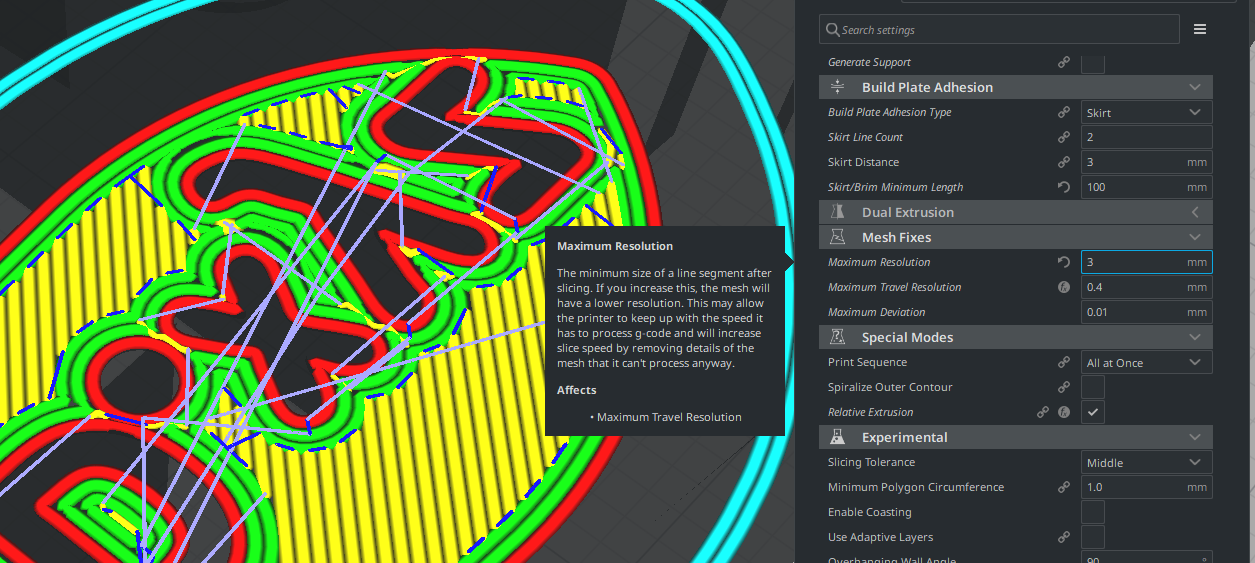Viewport: 1255px width, 563px height.
Task: Click the Special Modes category icon
Action: pos(838,337)
